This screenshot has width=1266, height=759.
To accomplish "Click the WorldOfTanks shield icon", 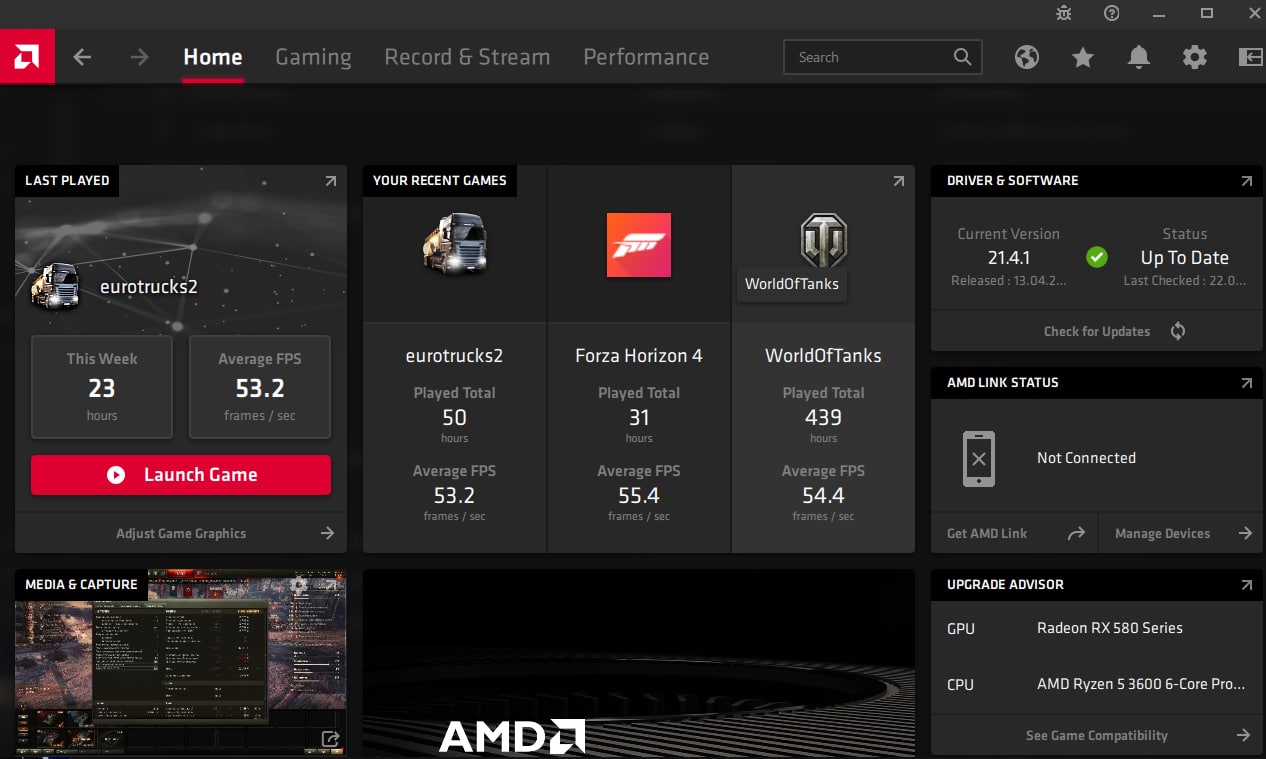I will [823, 240].
